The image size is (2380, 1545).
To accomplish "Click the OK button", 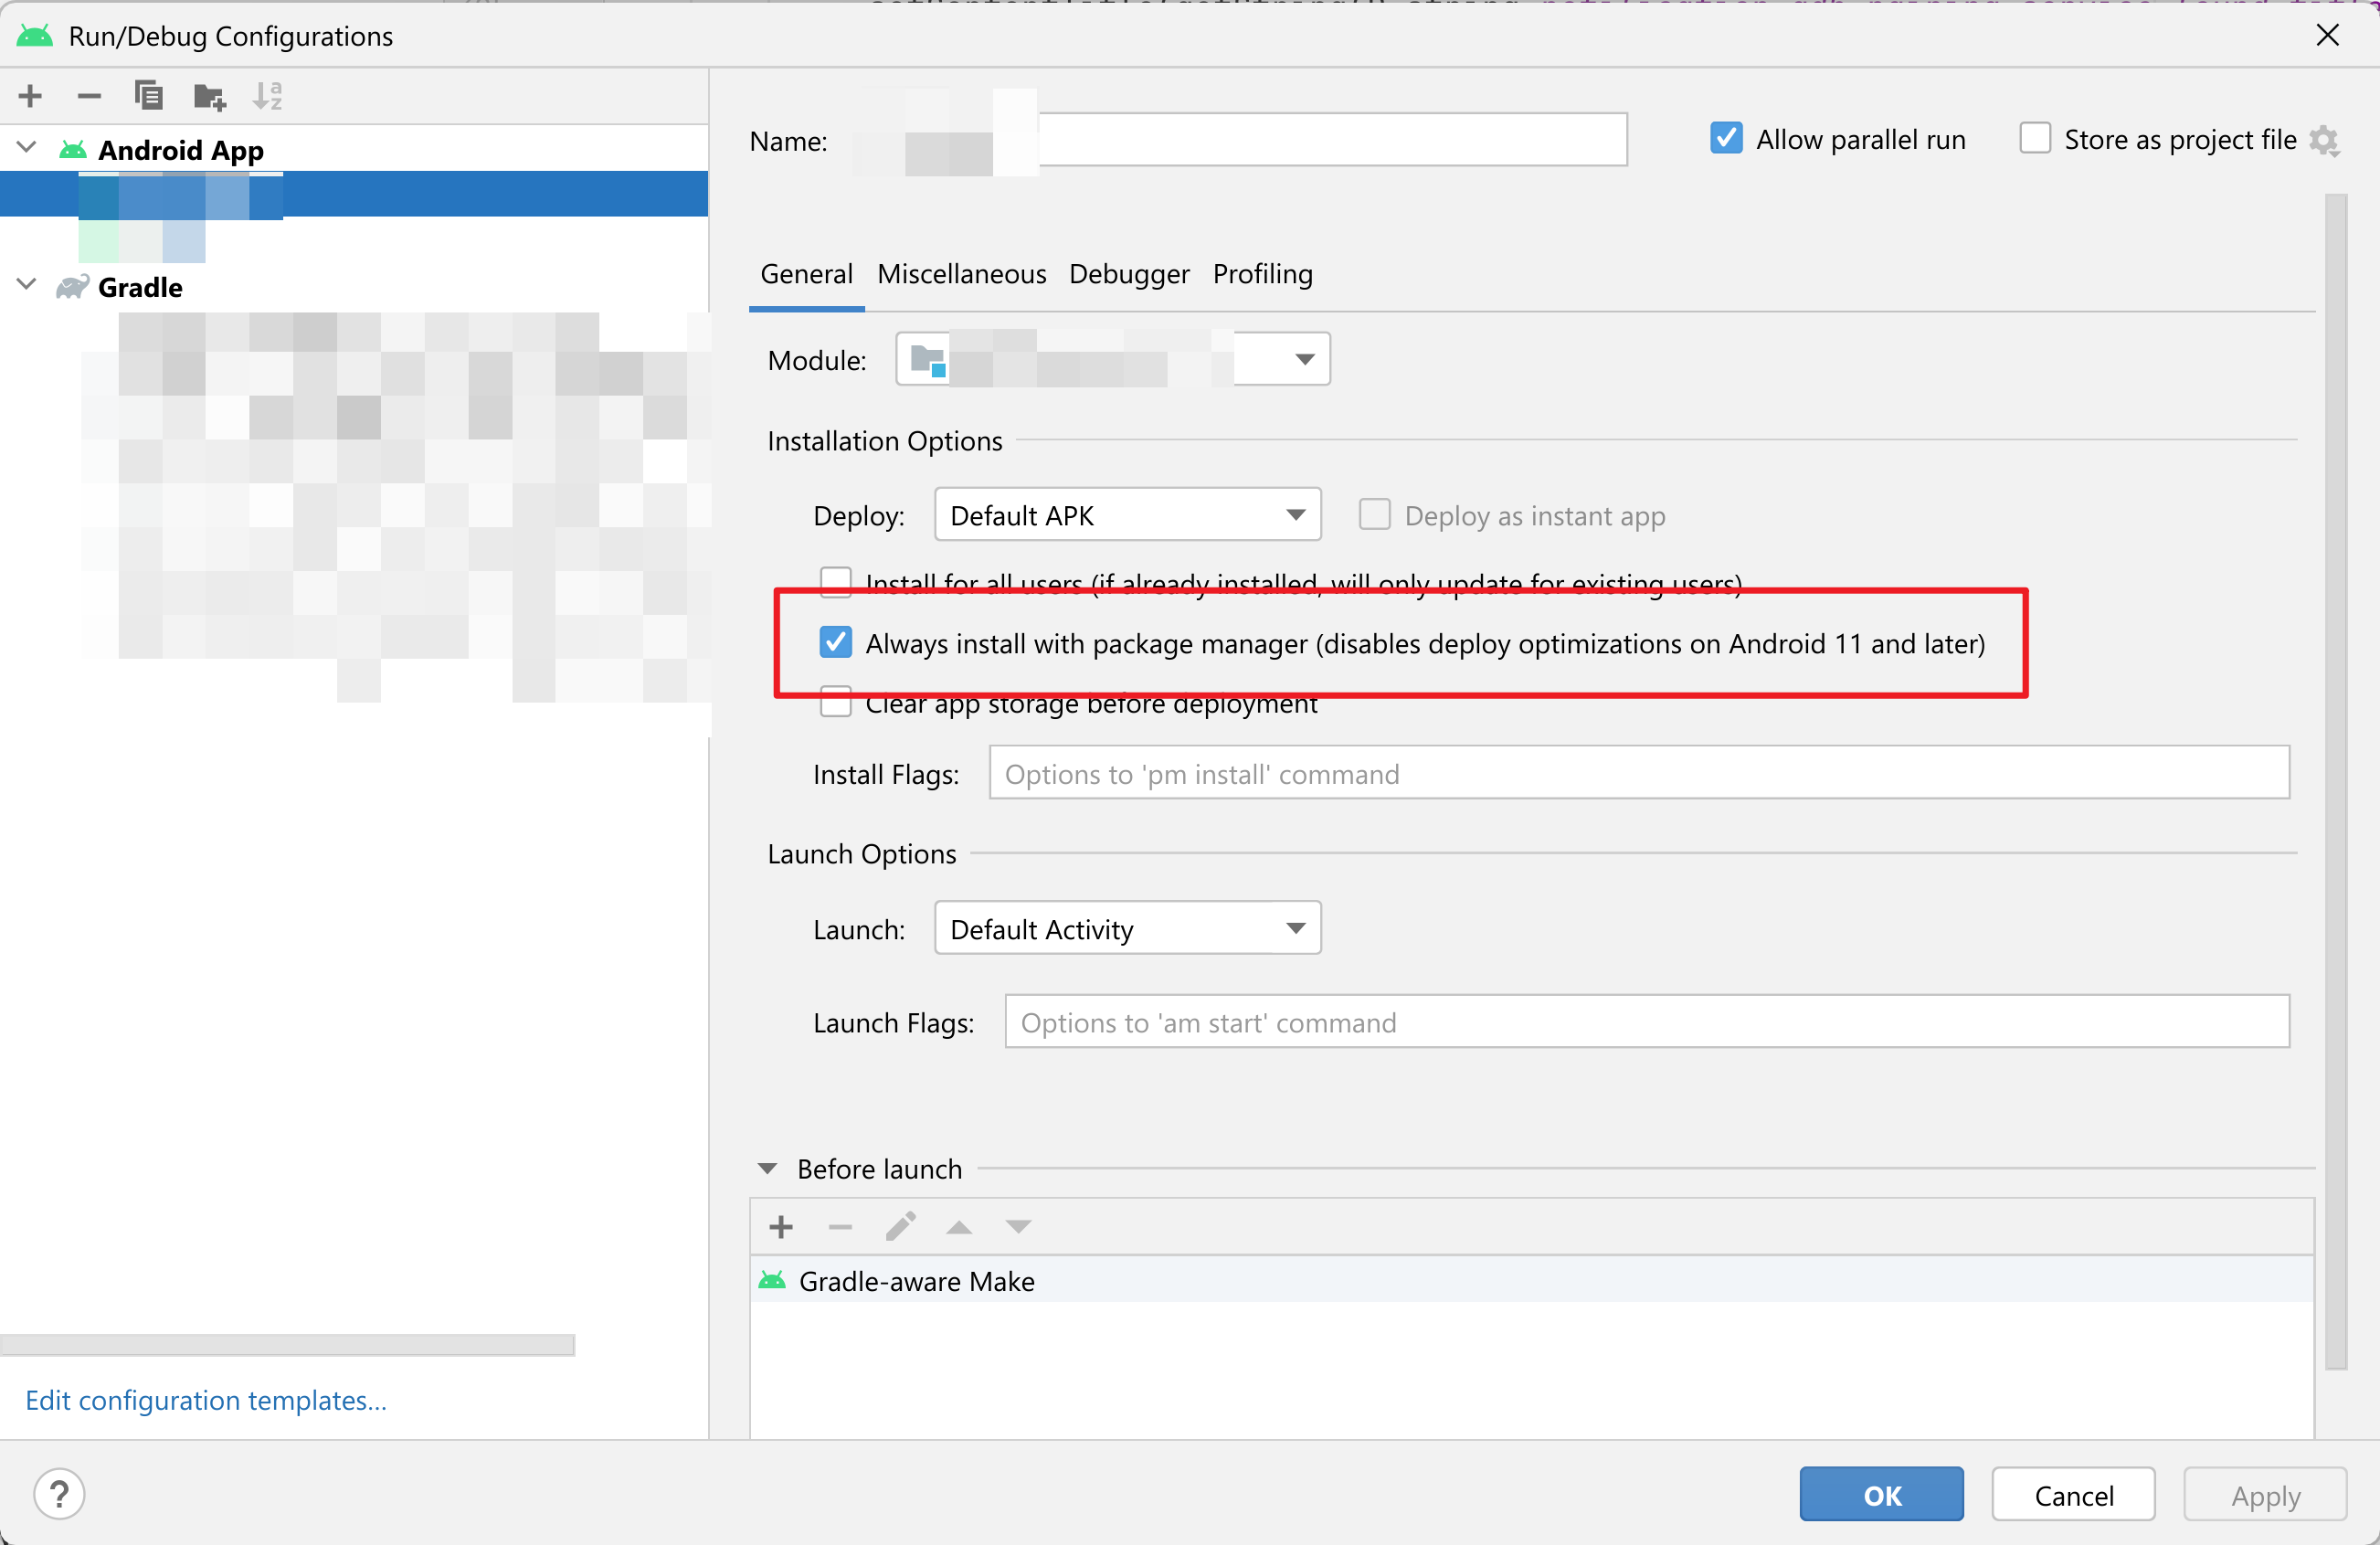I will tap(1880, 1495).
